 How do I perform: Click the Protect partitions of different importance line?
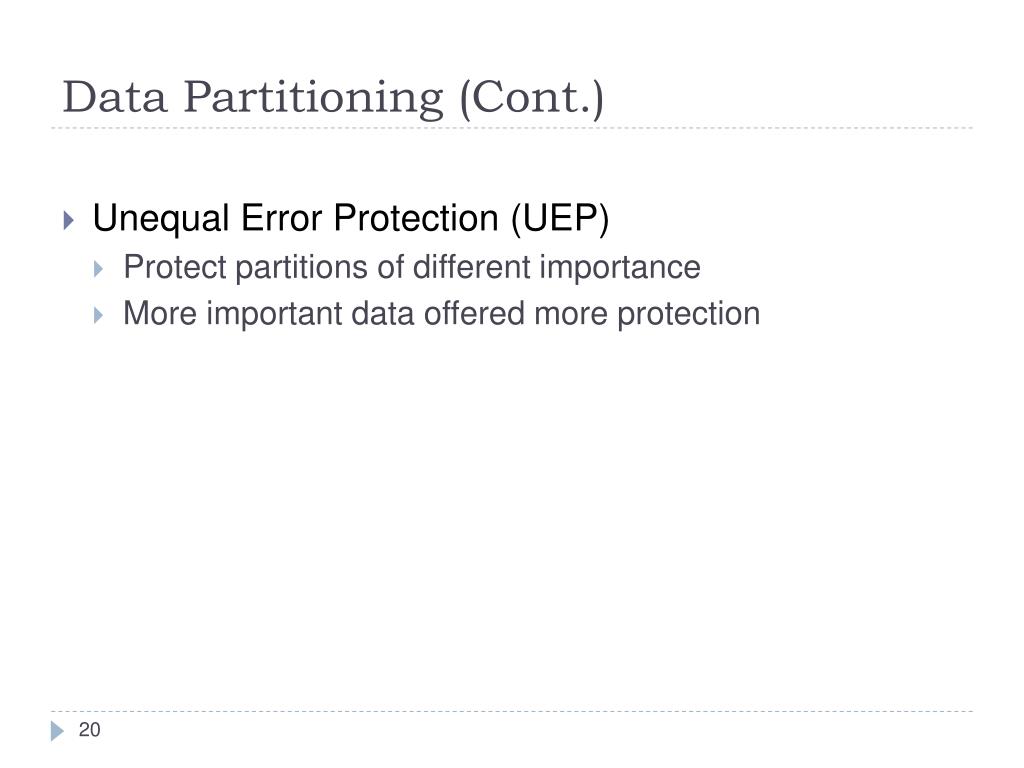tap(412, 267)
